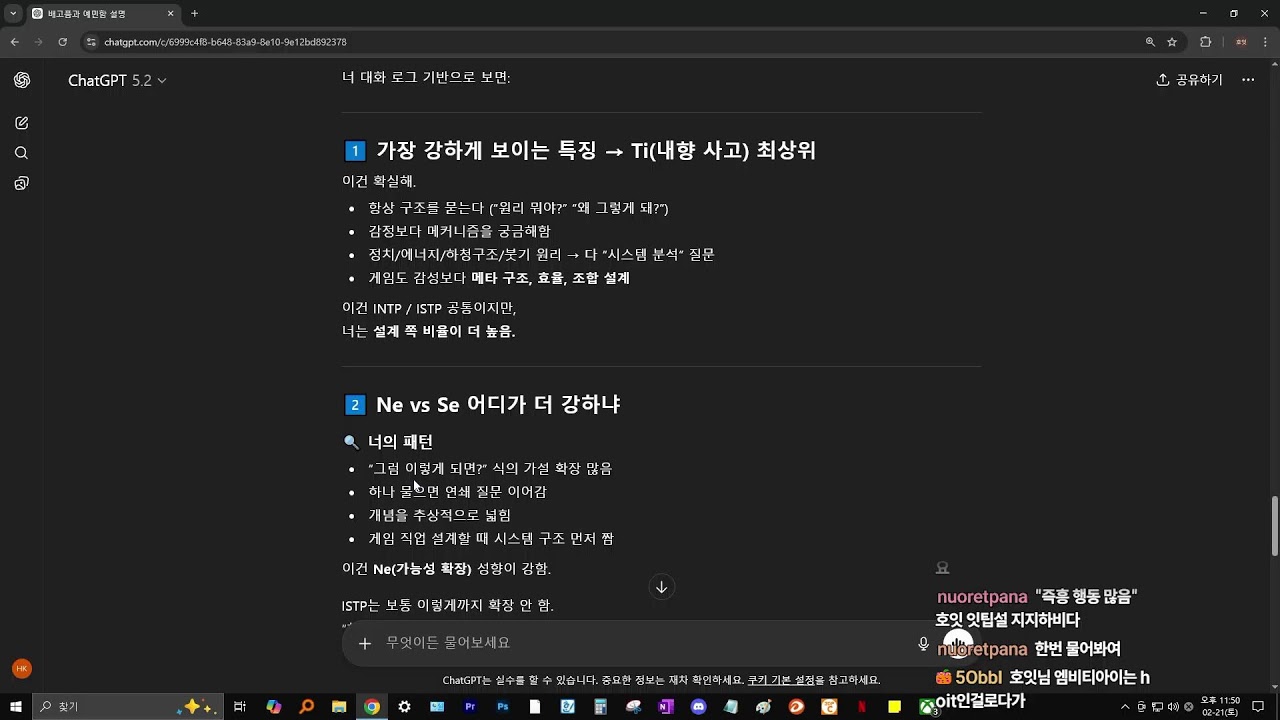This screenshot has height=720, width=1280.
Task: Open the GPTs/Codex icon in the sidebar
Action: coord(22,183)
